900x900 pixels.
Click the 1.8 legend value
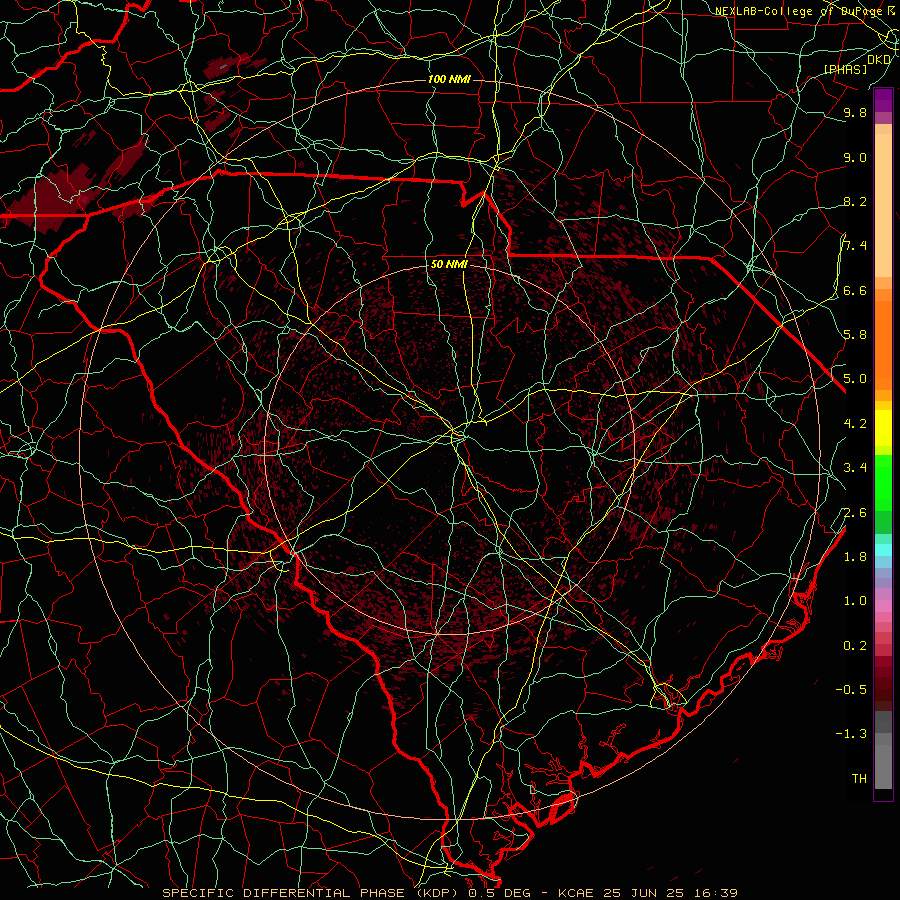(855, 557)
